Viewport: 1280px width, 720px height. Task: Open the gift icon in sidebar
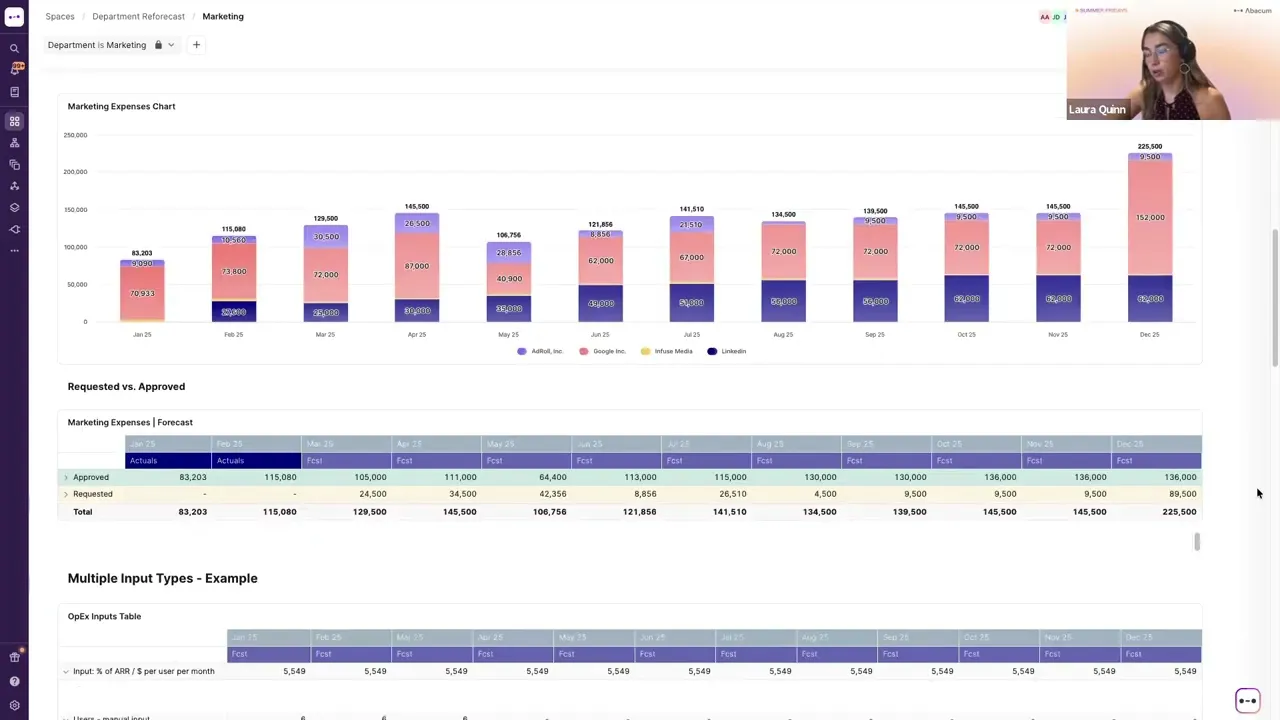pos(14,657)
